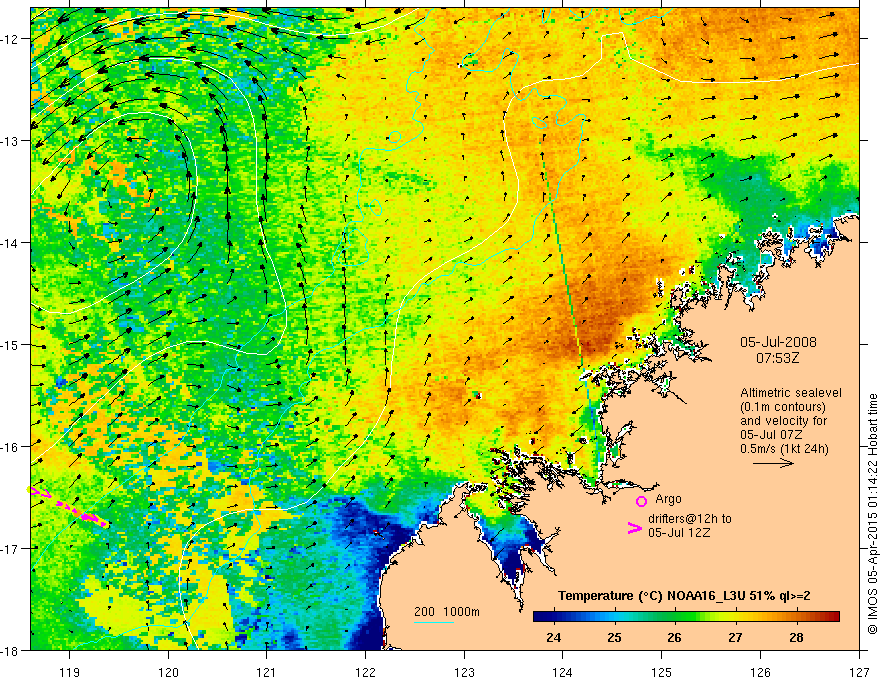
Task: Click the date label 05-Jul-2008
Action: 778,342
